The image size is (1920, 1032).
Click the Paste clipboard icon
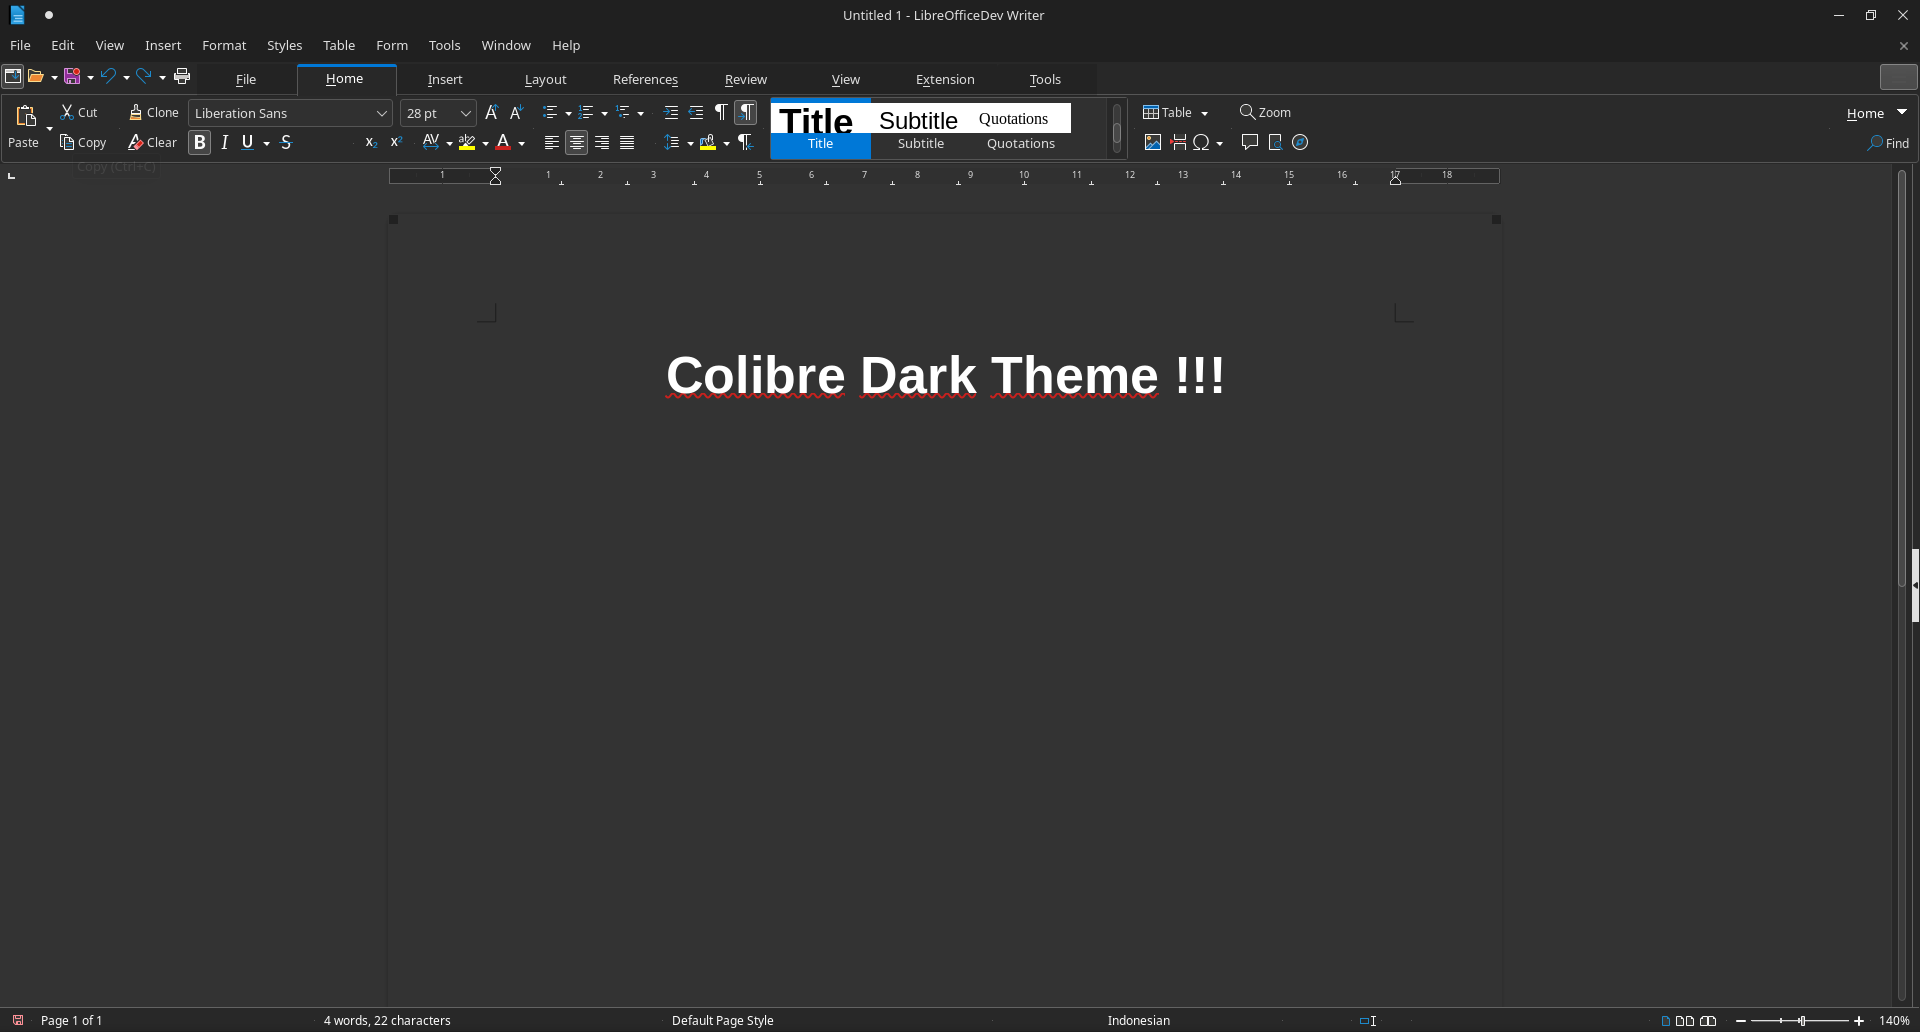26,115
